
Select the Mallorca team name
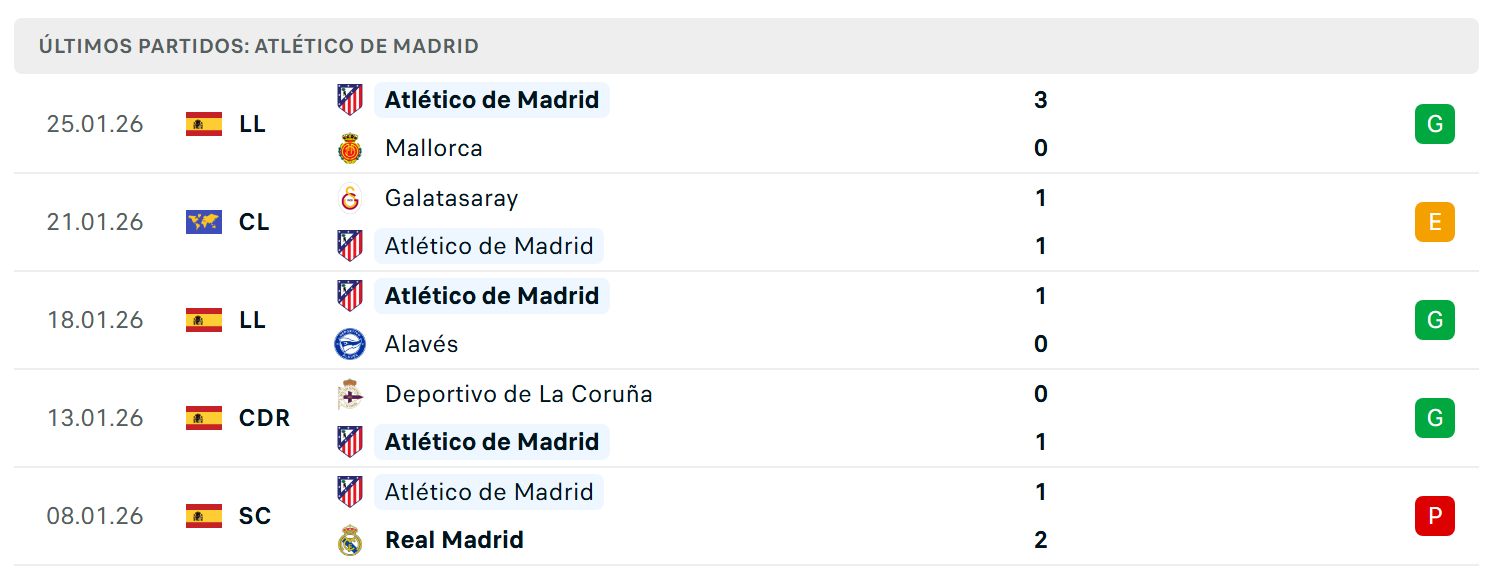[x=433, y=148]
